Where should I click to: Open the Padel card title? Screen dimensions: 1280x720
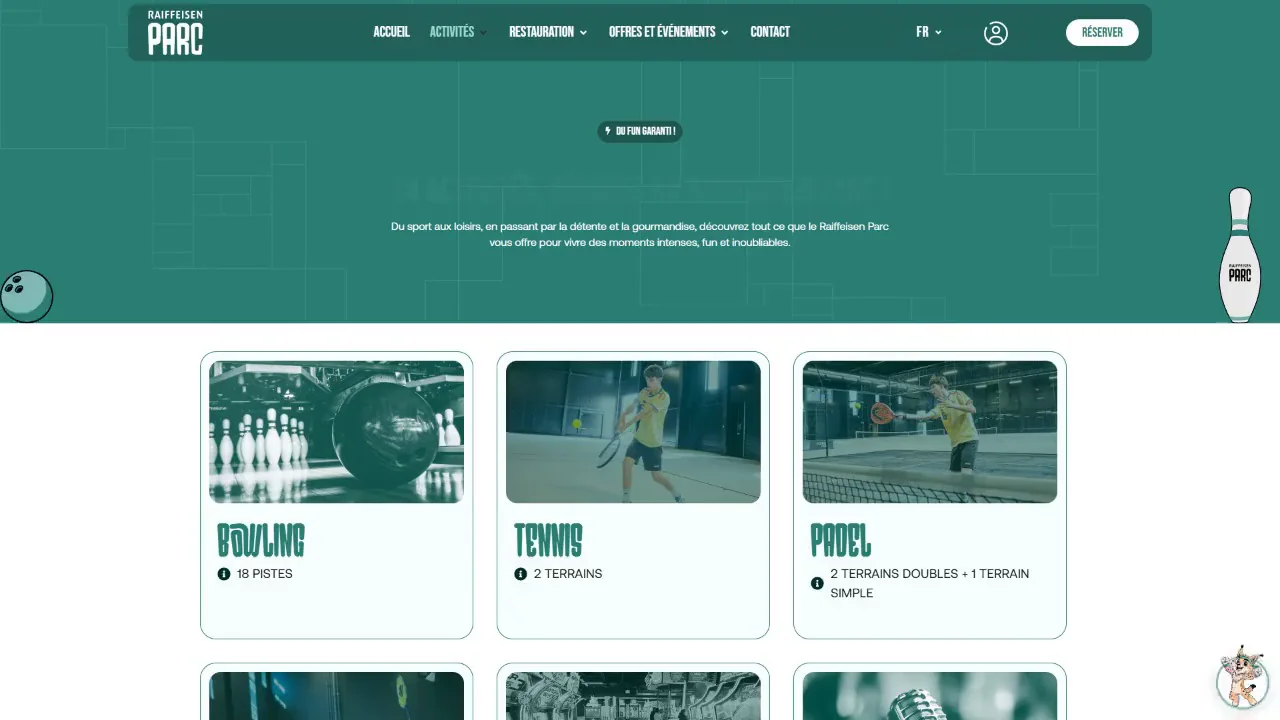841,540
